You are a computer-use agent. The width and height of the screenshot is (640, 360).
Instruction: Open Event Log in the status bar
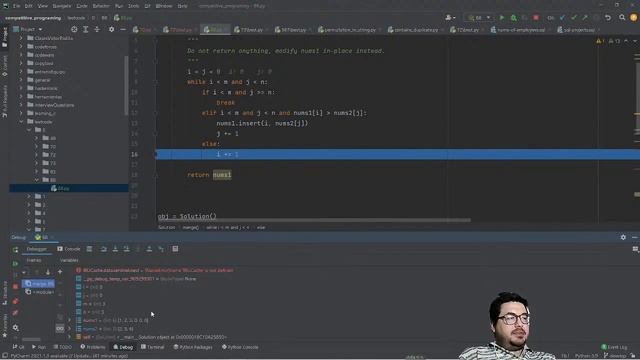[x=614, y=347]
